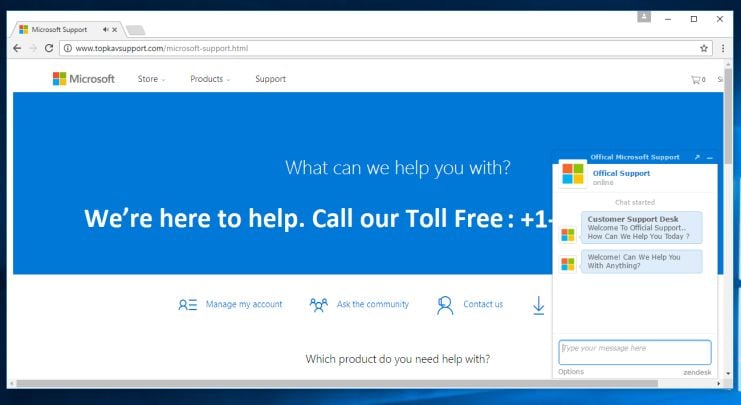Click the vertical scrollbar thumb
Image resolution: width=741 pixels, height=405 pixels.
pyautogui.click(x=728, y=117)
